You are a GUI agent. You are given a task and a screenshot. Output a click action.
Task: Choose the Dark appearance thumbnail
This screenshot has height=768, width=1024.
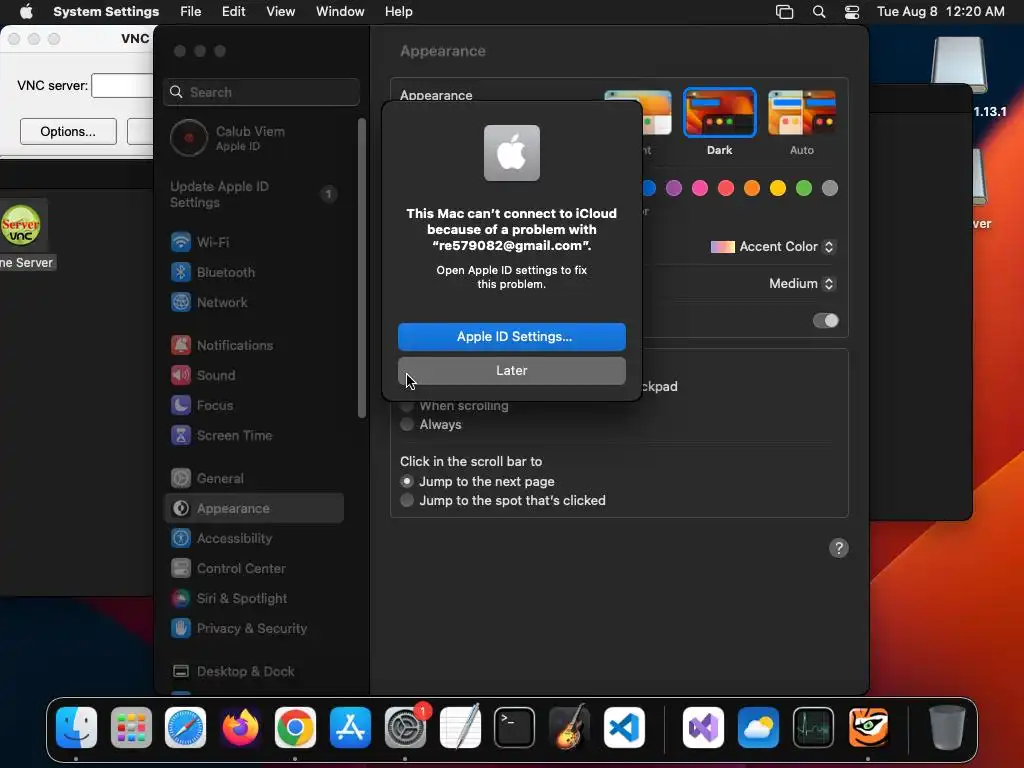720,113
